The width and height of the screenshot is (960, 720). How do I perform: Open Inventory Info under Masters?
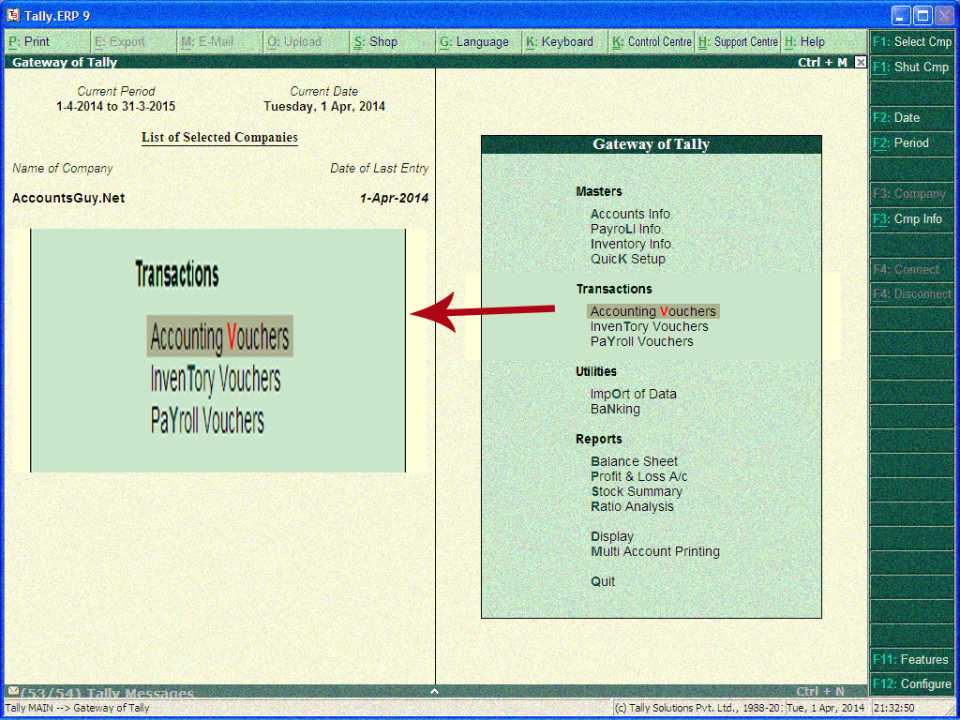pyautogui.click(x=630, y=243)
